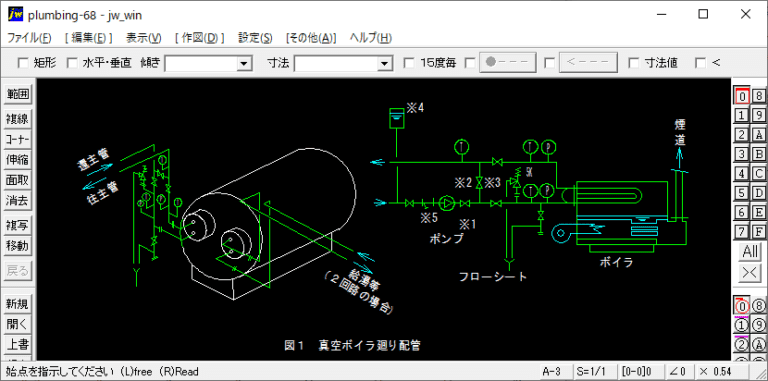The height and width of the screenshot is (381, 768).
Task: Select square layer 2 button
Action: [x=742, y=135]
